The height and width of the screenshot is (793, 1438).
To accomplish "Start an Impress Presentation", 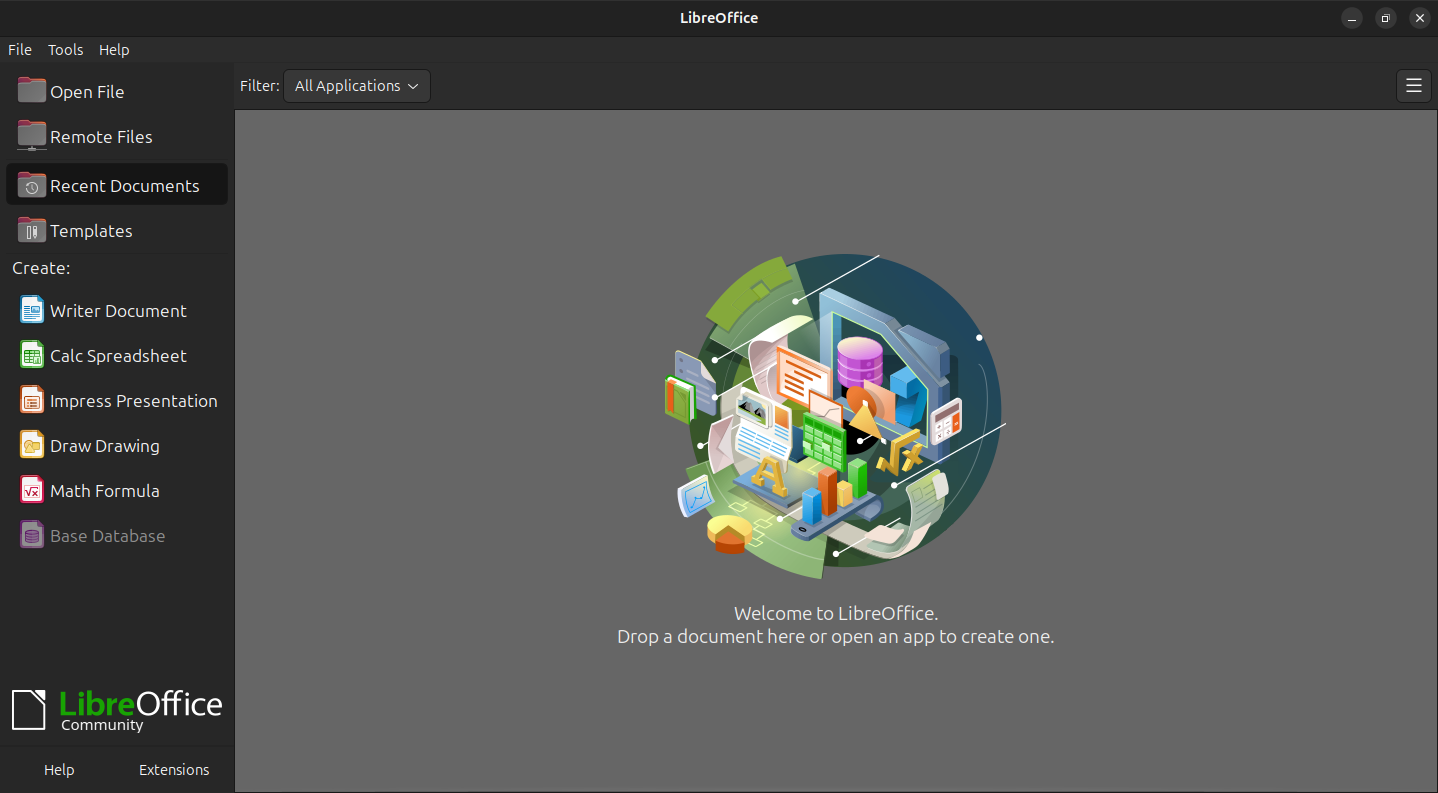I will (x=133, y=400).
